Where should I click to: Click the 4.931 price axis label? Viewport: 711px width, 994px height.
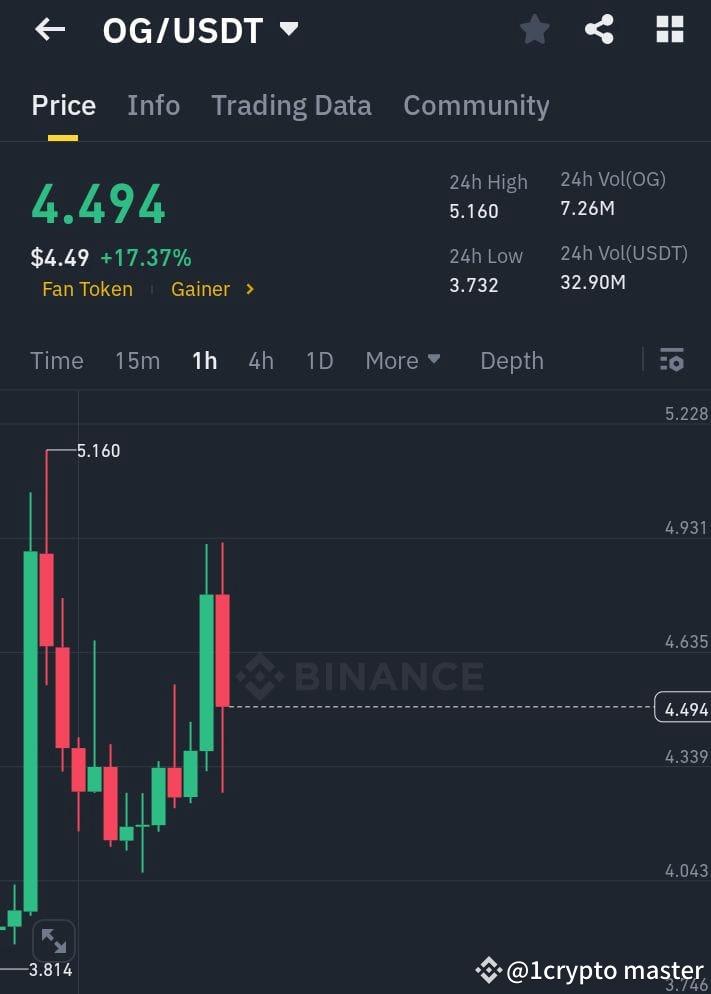click(x=686, y=527)
